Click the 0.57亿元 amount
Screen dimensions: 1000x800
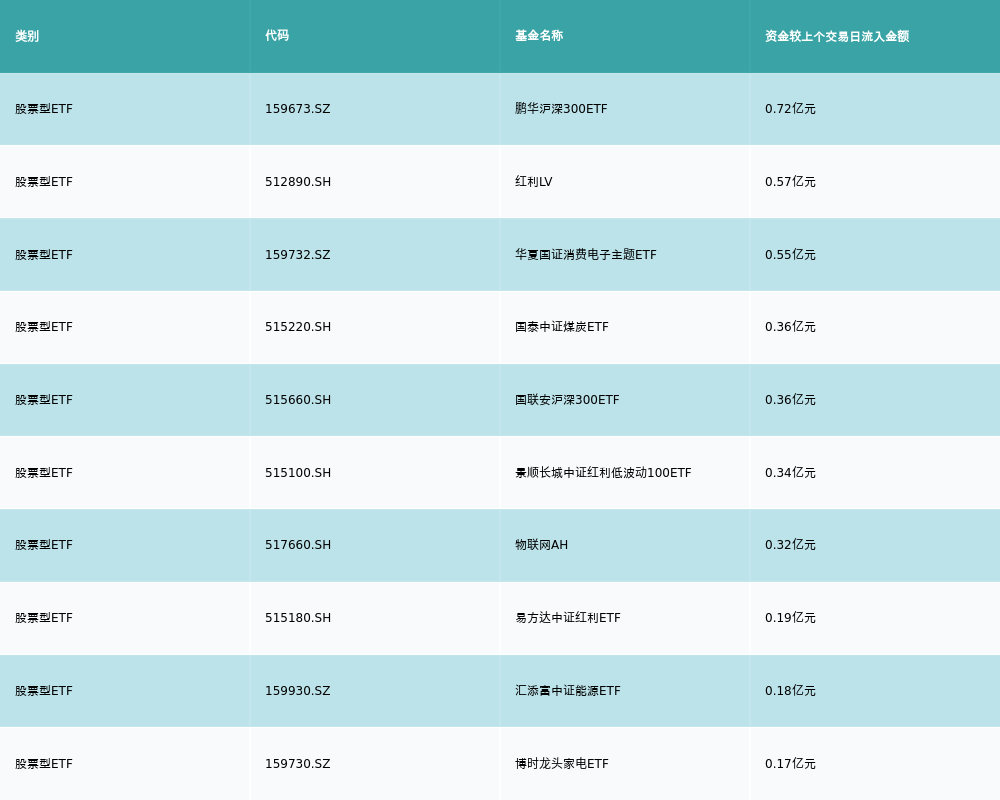pos(790,182)
